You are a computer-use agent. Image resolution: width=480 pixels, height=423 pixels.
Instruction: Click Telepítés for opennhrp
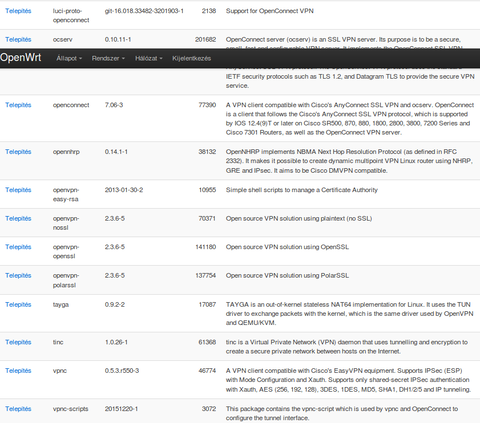tap(18, 152)
